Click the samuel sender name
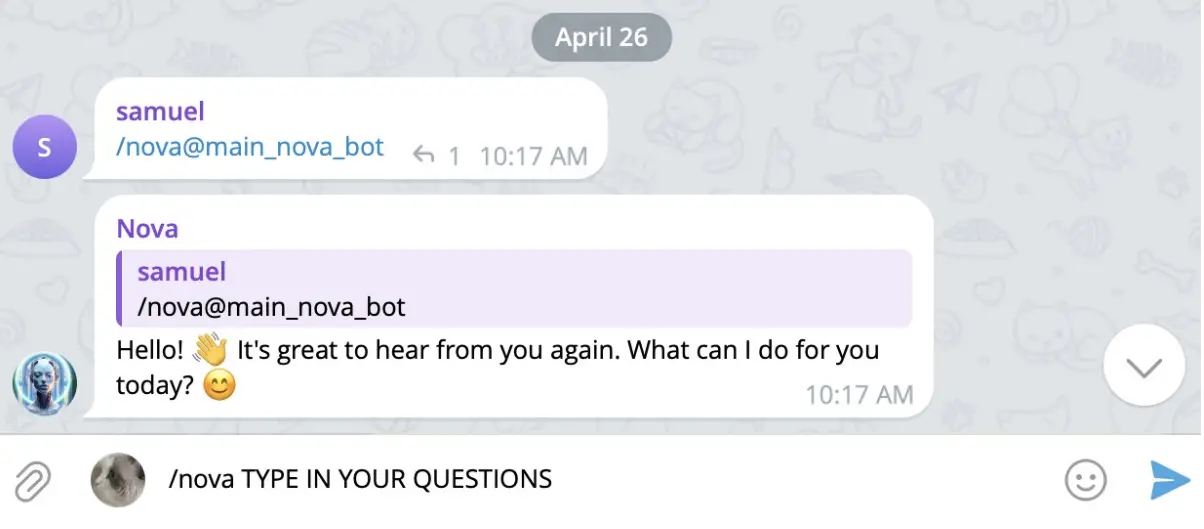 click(160, 112)
